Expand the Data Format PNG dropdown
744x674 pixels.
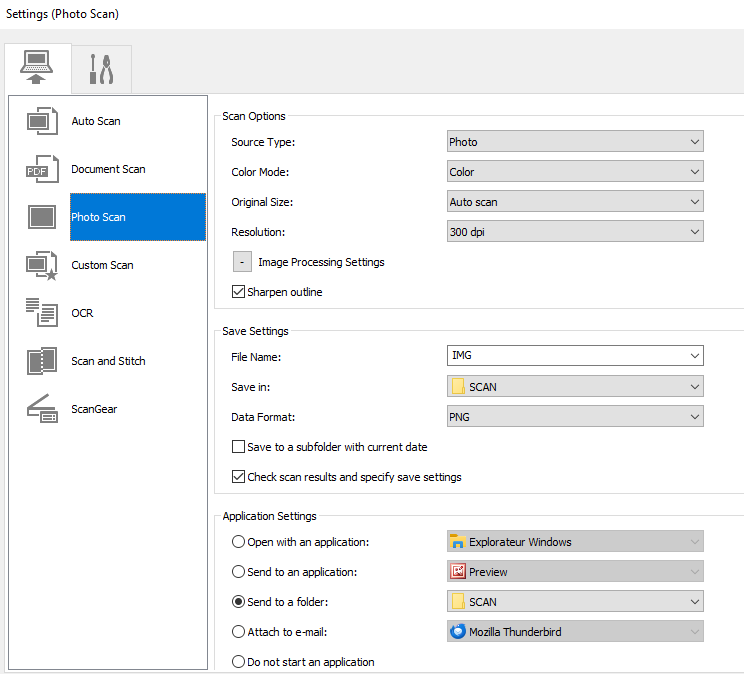click(575, 416)
